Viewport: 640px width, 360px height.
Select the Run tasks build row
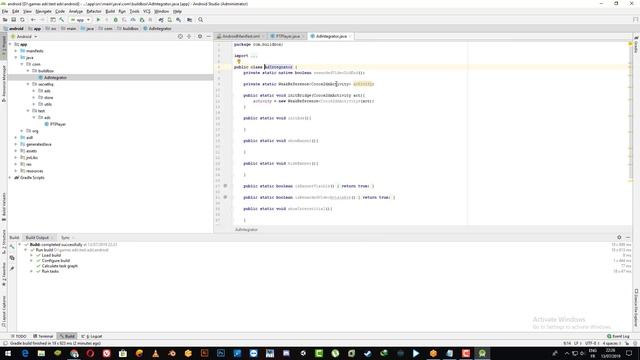50,271
